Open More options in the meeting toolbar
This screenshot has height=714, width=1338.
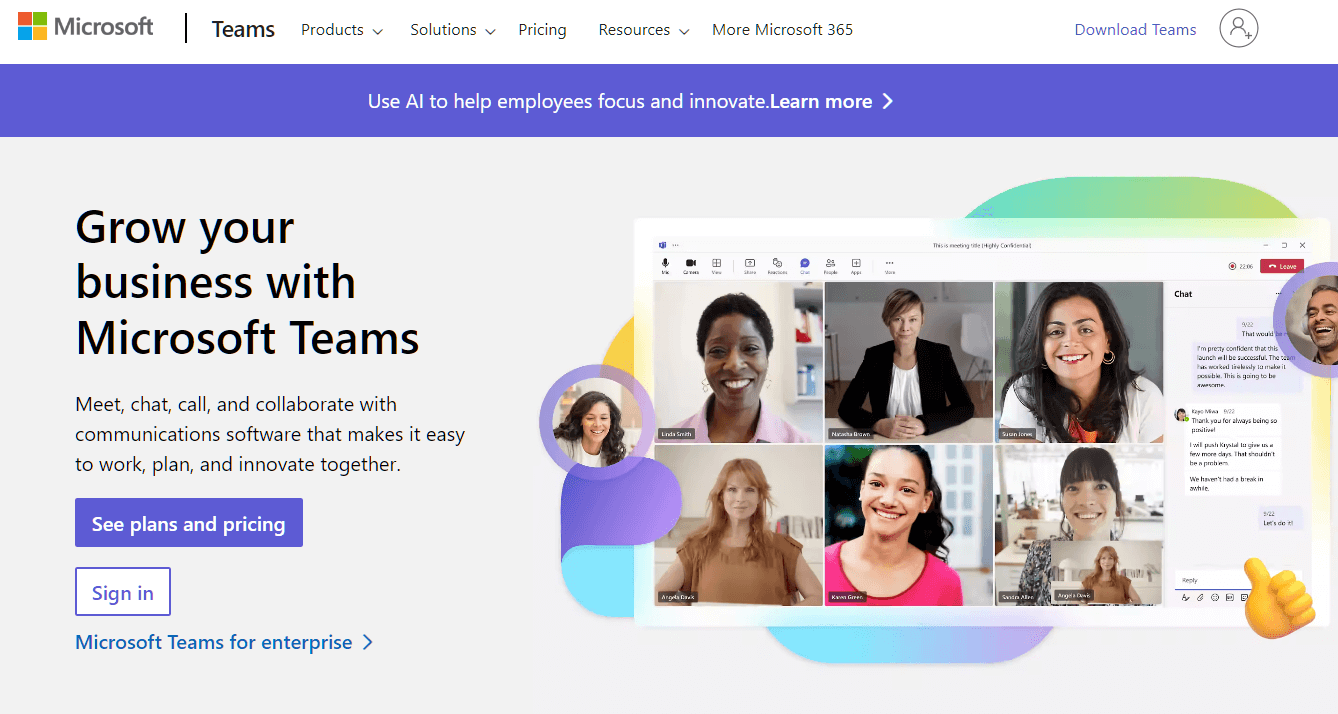click(890, 265)
